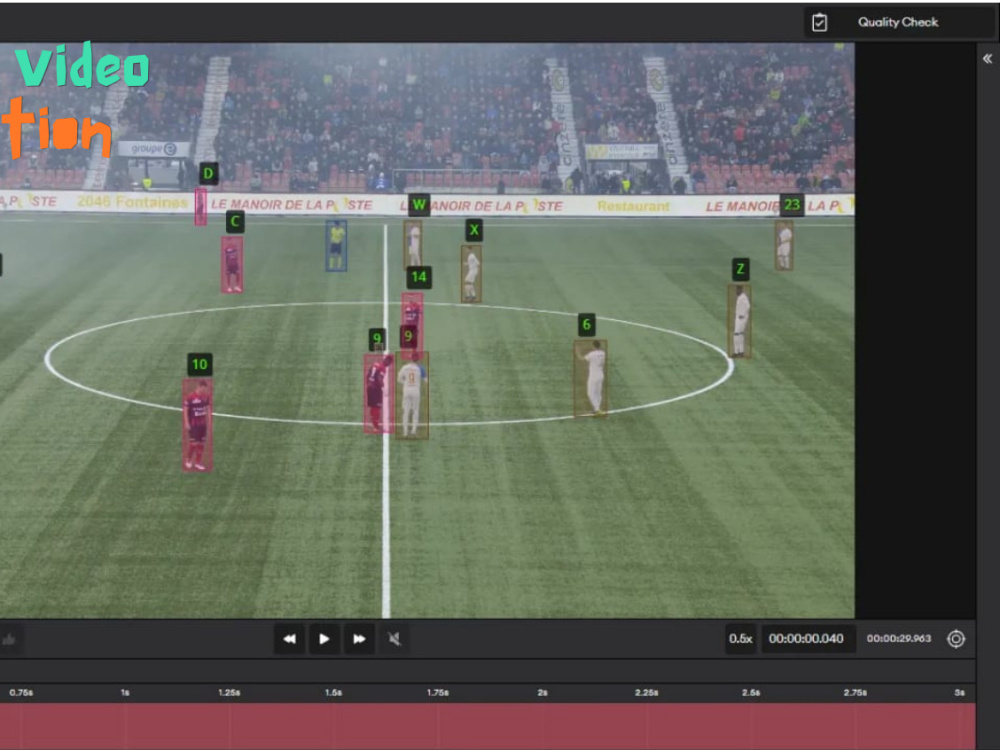Click the red annotation track in timeline
This screenshot has height=750, width=1000.
pyautogui.click(x=487, y=726)
